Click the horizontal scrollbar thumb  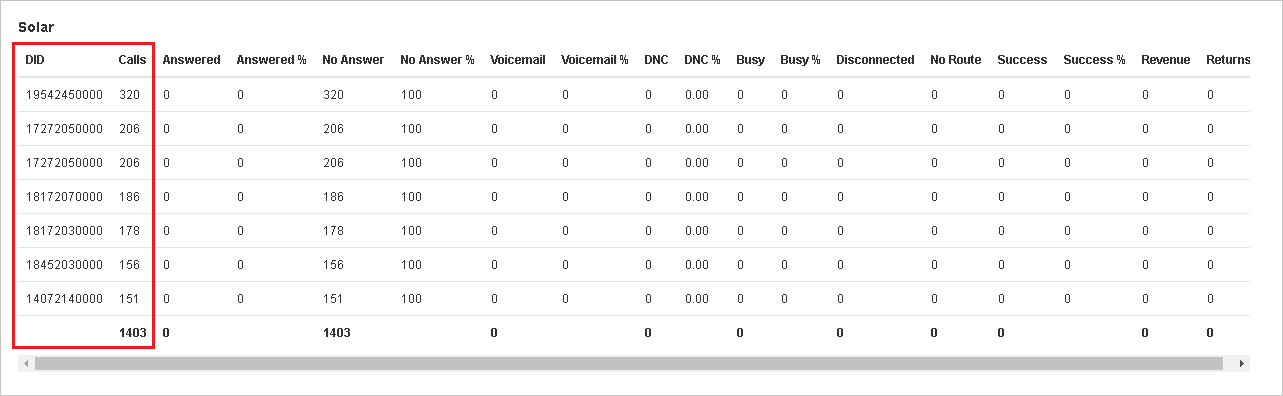point(628,364)
